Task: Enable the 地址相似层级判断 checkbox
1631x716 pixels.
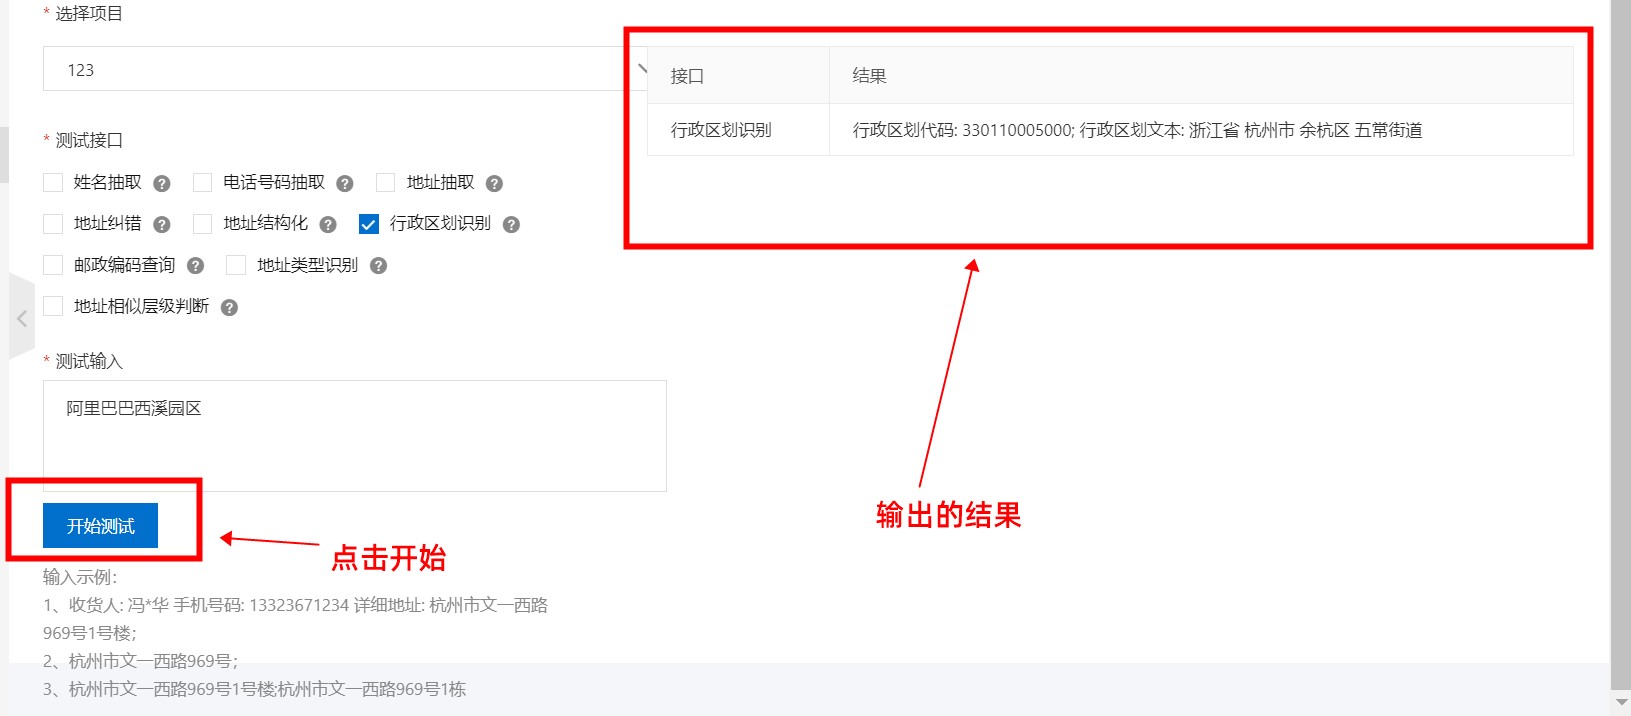Action: [x=53, y=306]
